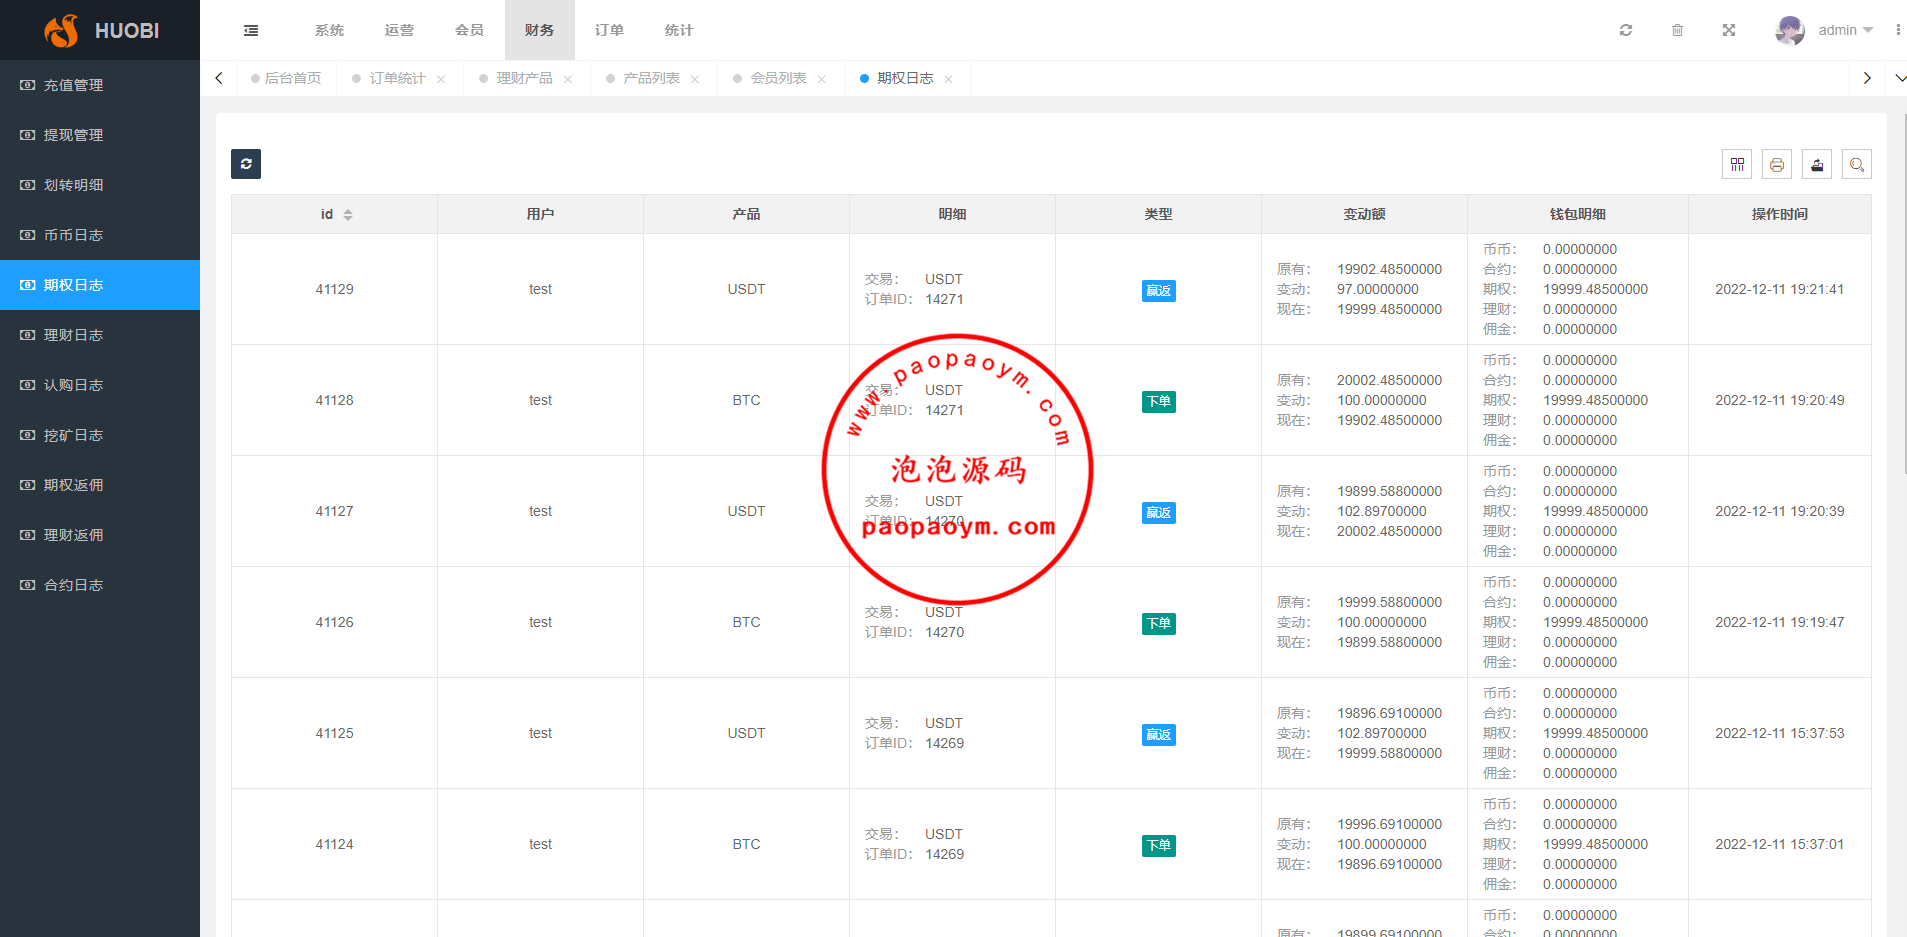Switch to the 订单统计 tab
The height and width of the screenshot is (937, 1907).
(x=397, y=78)
